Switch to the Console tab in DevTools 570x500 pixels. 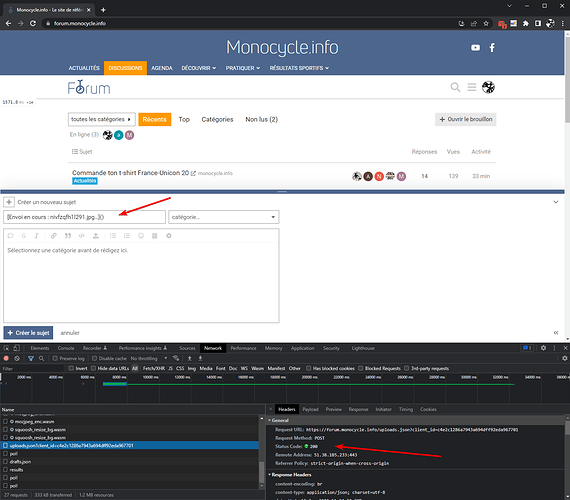[x=66, y=348]
